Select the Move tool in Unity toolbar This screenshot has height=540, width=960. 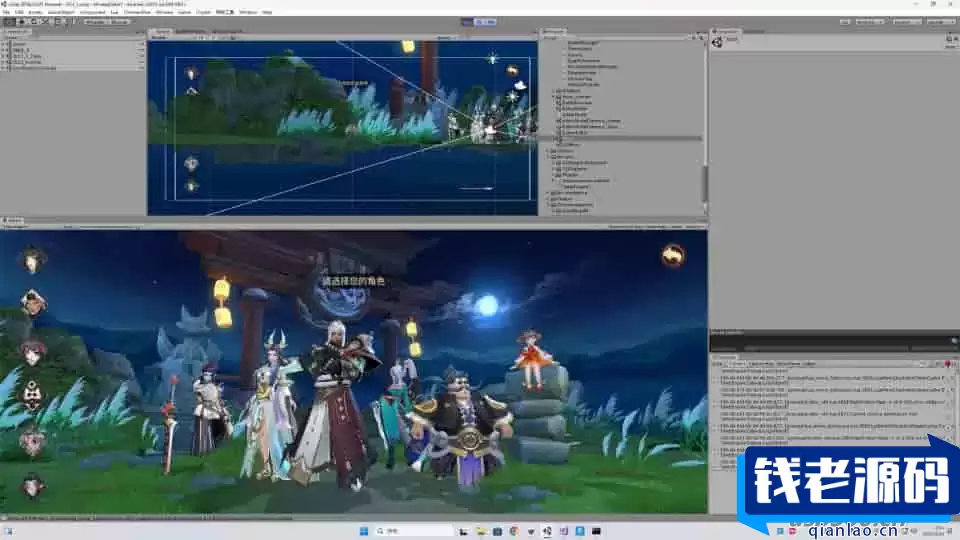21,21
